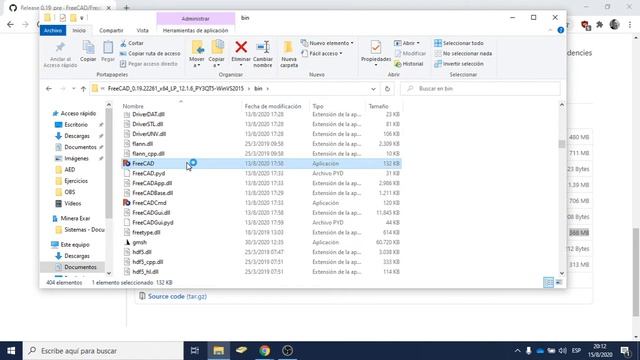Screen dimensions: 640x360
Task: Click the red Eliminar X icon
Action: (x=241, y=47)
